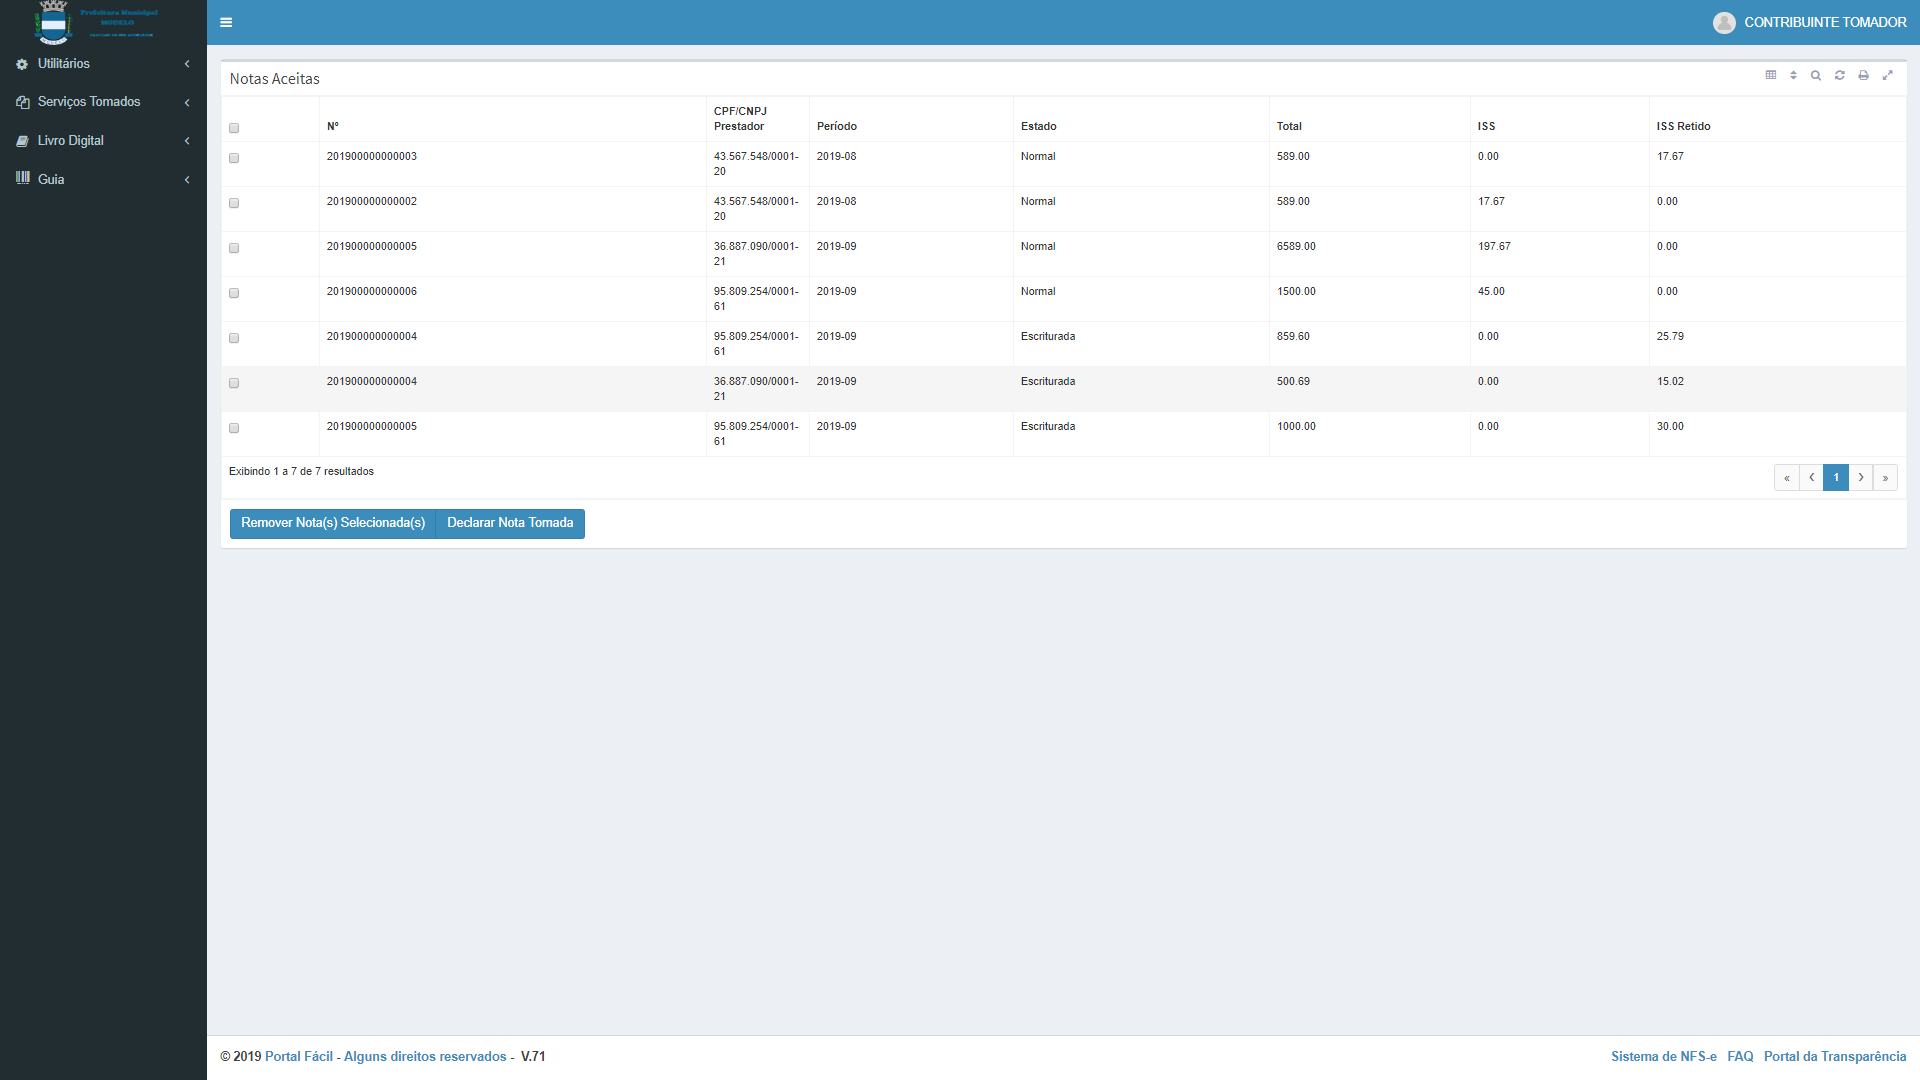Click the table columns icon in Notas Aceitas

point(1771,75)
